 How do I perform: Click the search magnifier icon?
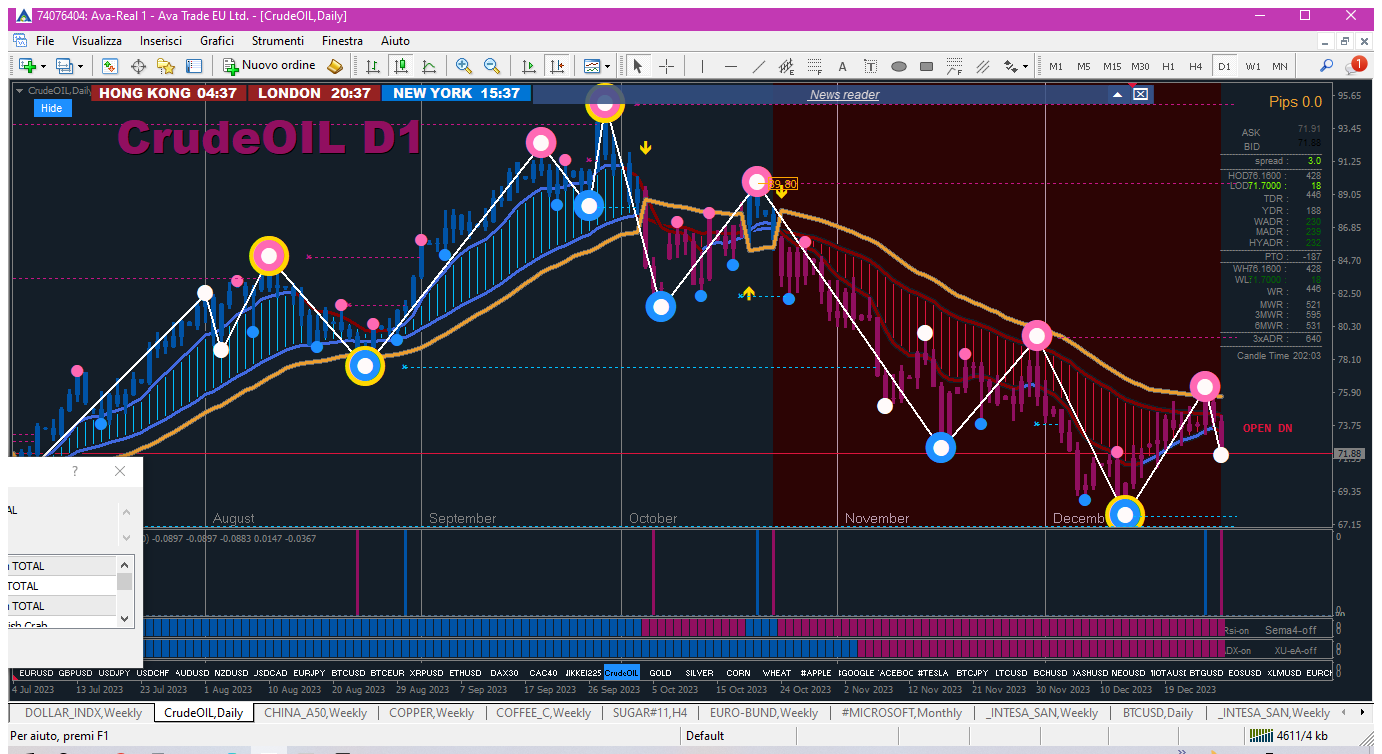pos(1327,66)
